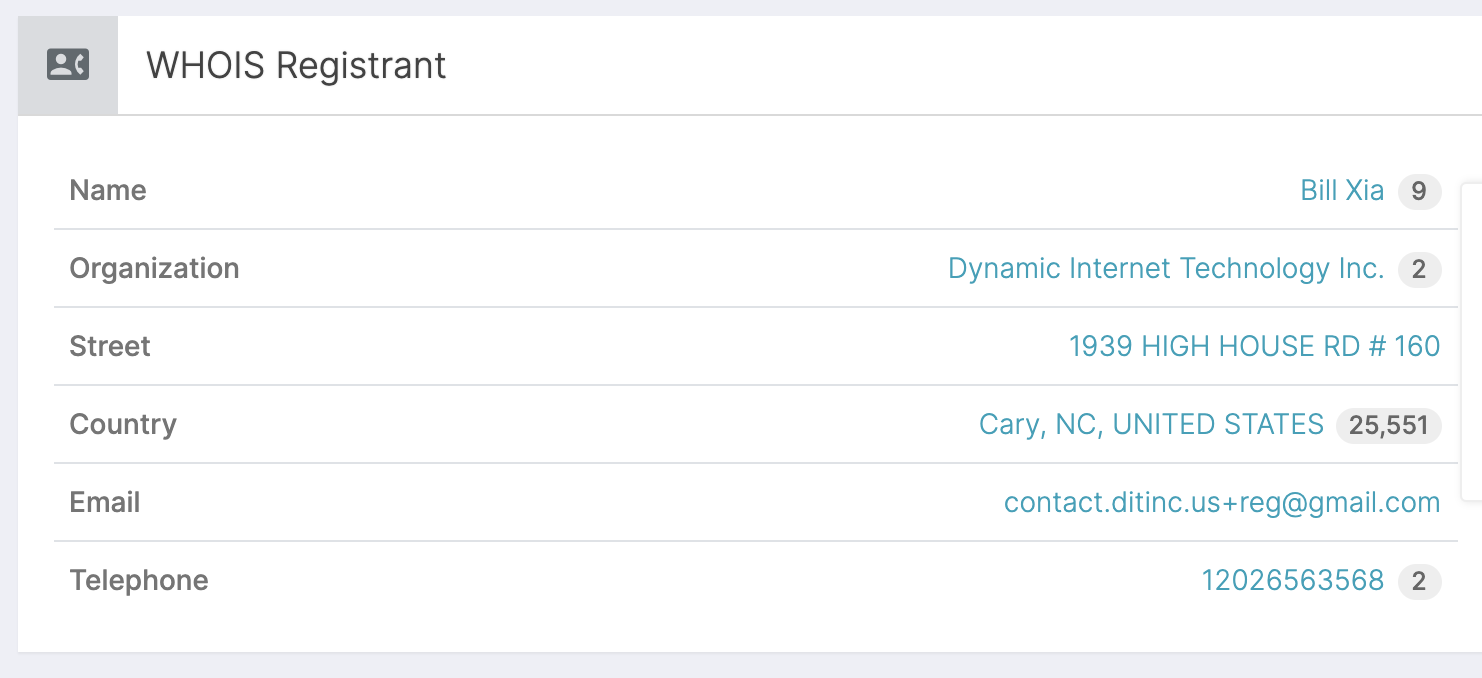
Task: Click the count badge 9 beside Bill Xia
Action: [x=1419, y=191]
